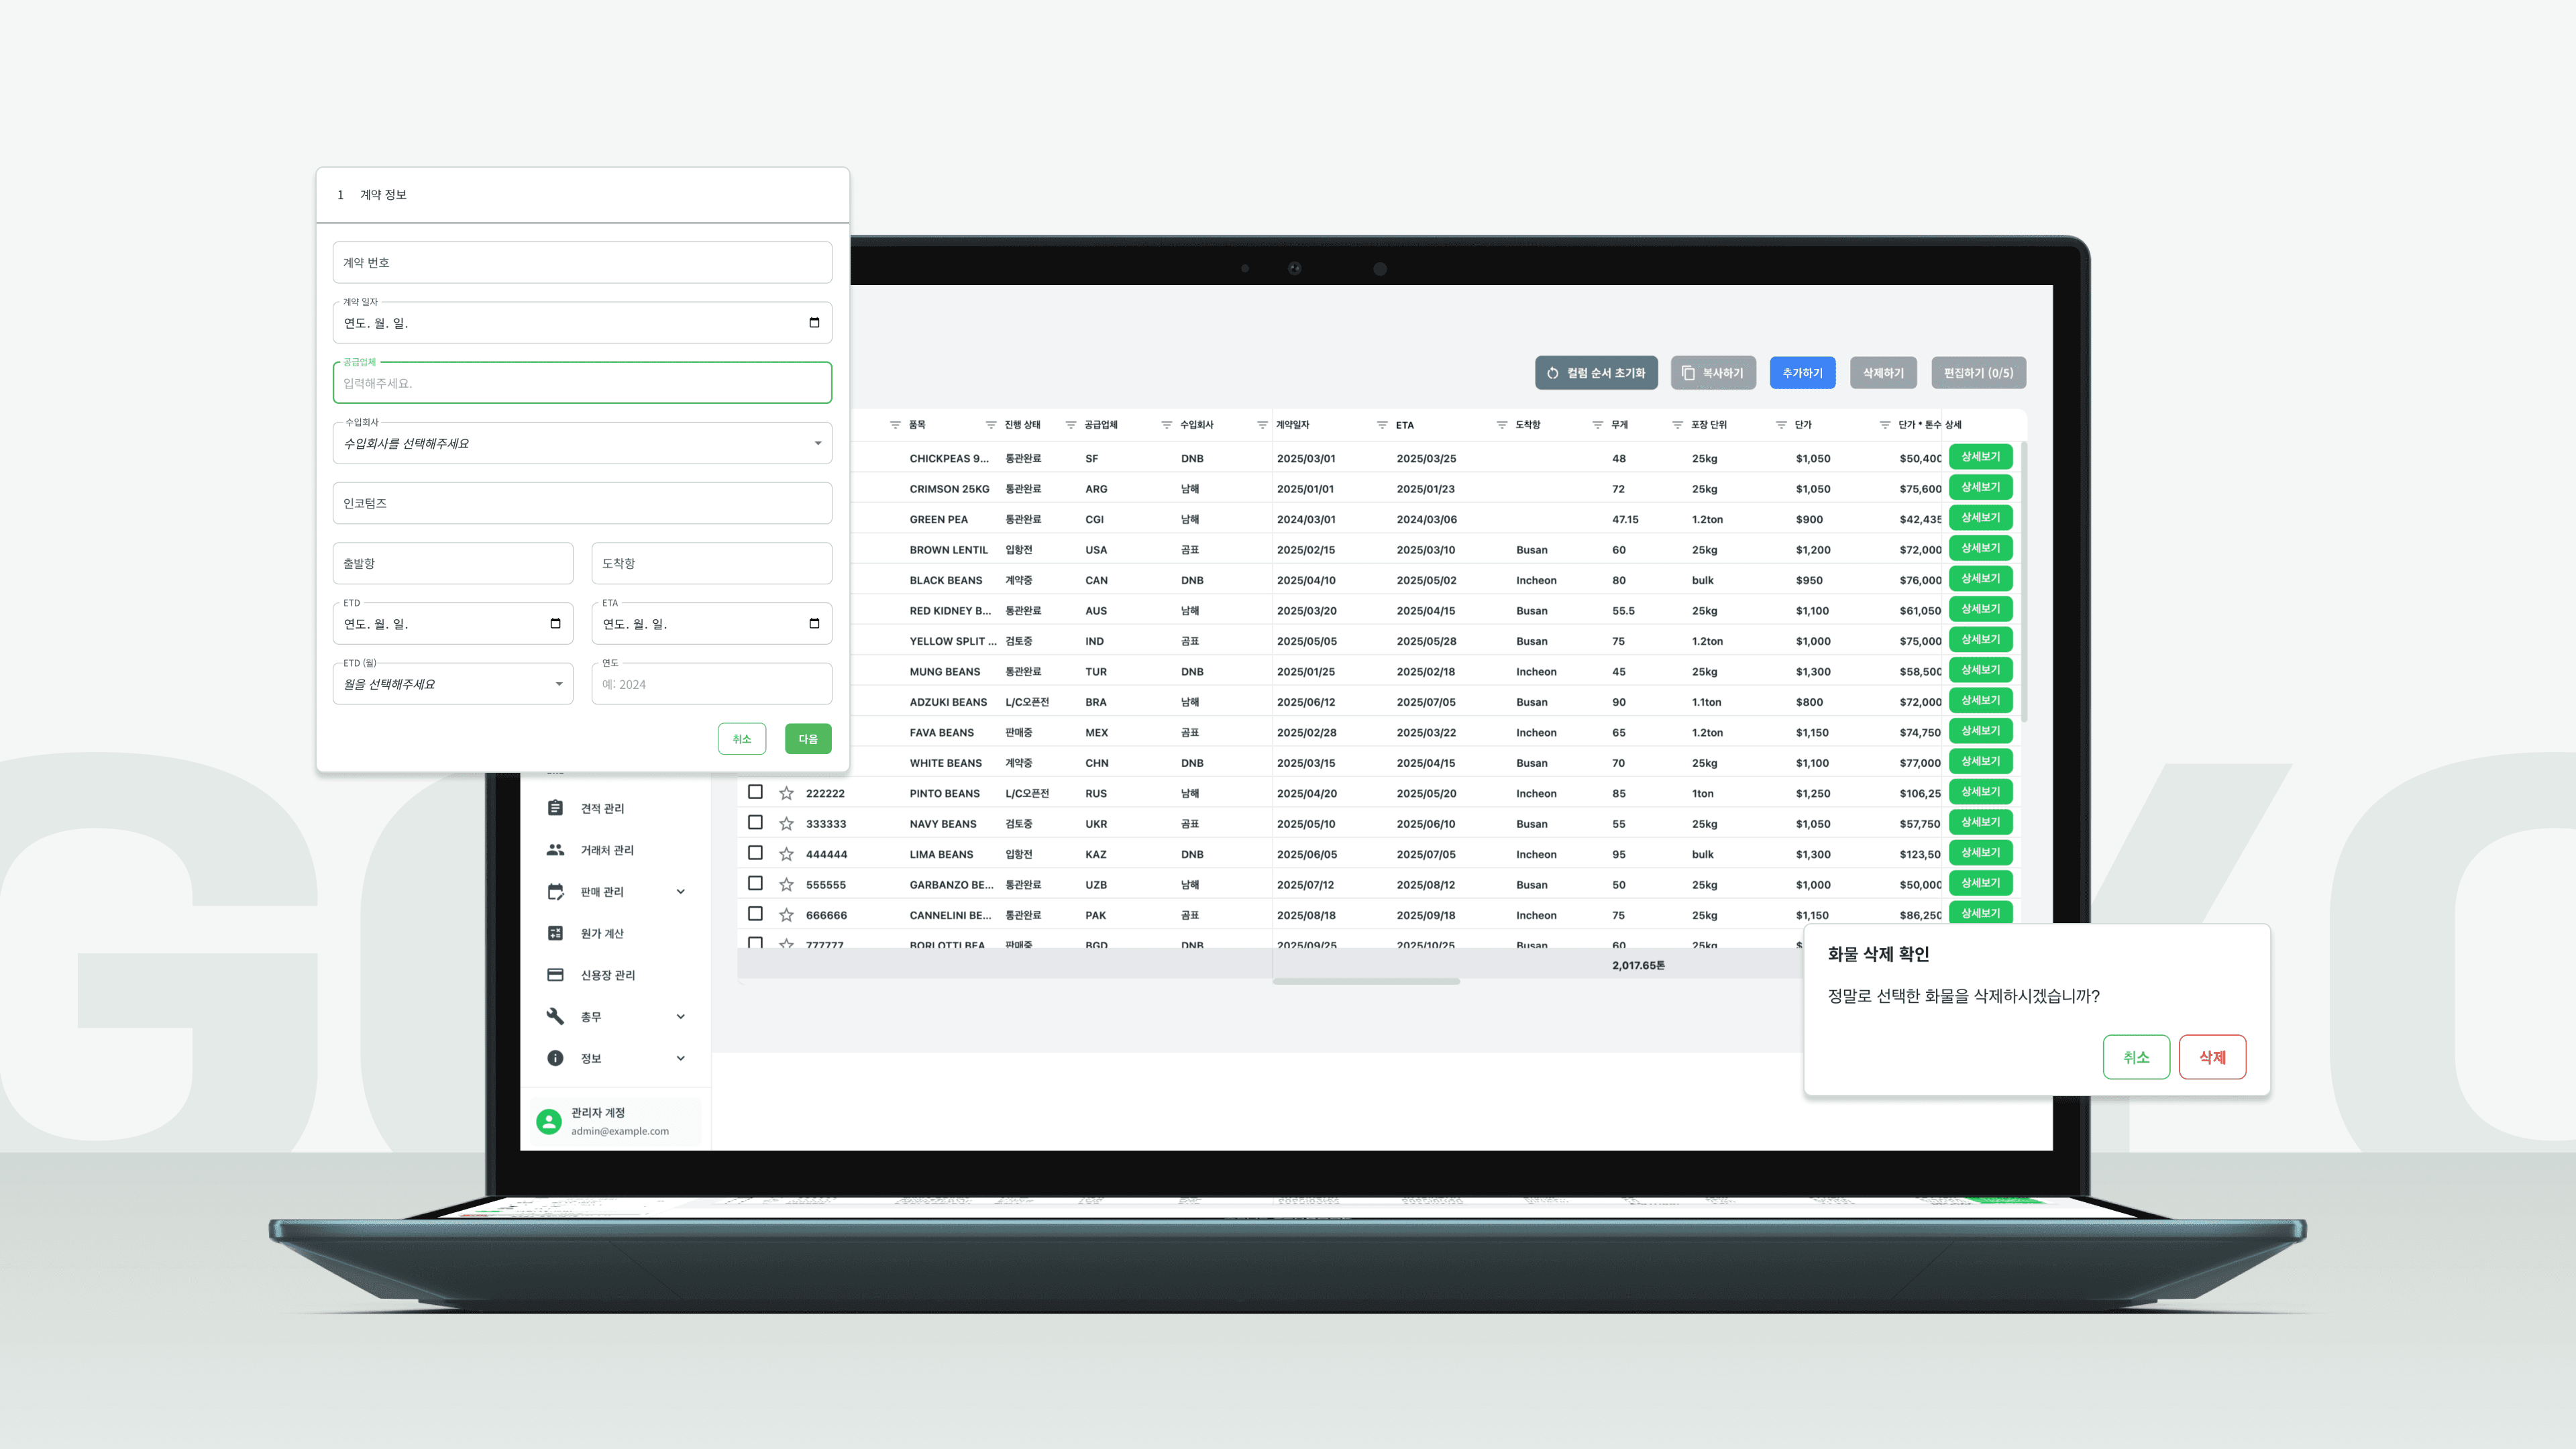Click the 품목 column filter icon
The image size is (2576, 1449).
point(895,425)
